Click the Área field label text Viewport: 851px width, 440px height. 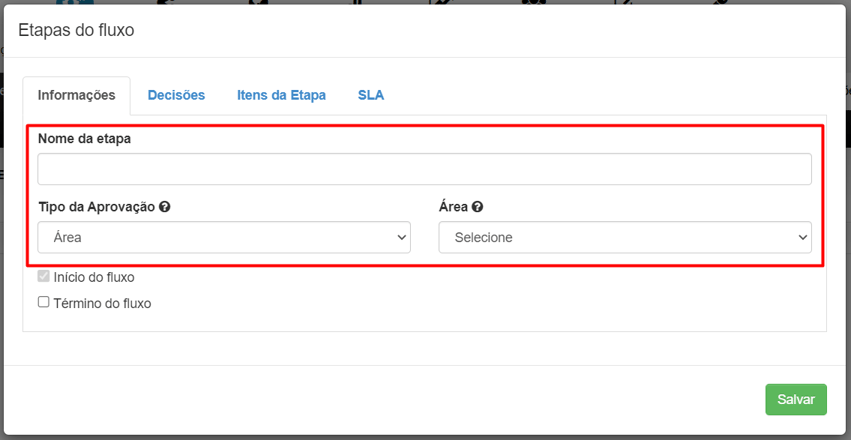point(453,207)
